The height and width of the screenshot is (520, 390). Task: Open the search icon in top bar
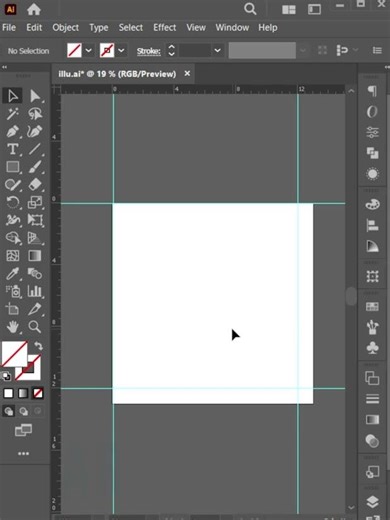point(250,9)
